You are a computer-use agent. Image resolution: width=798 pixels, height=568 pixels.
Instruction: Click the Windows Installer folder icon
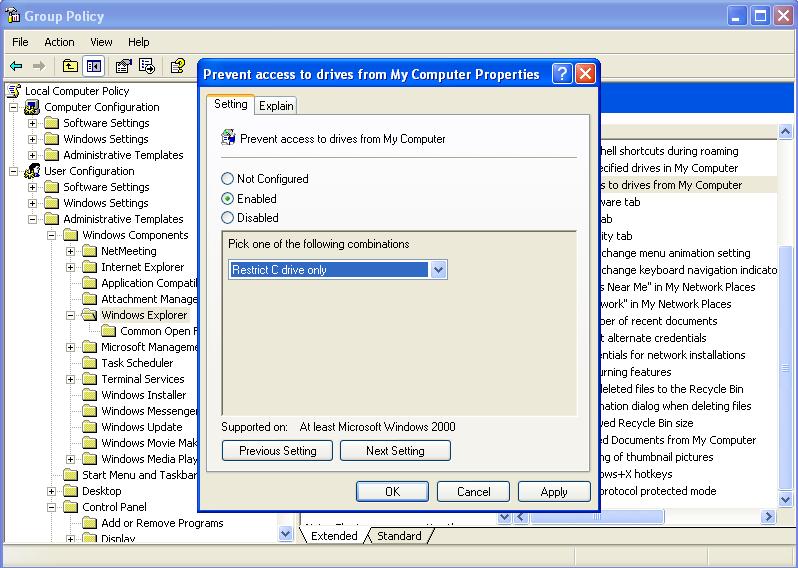click(x=90, y=395)
